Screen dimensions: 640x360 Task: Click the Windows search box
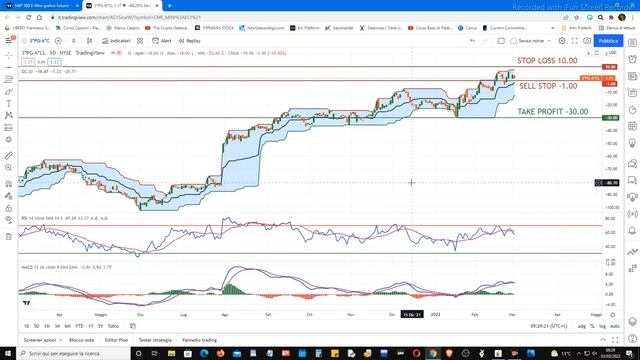pos(73,353)
